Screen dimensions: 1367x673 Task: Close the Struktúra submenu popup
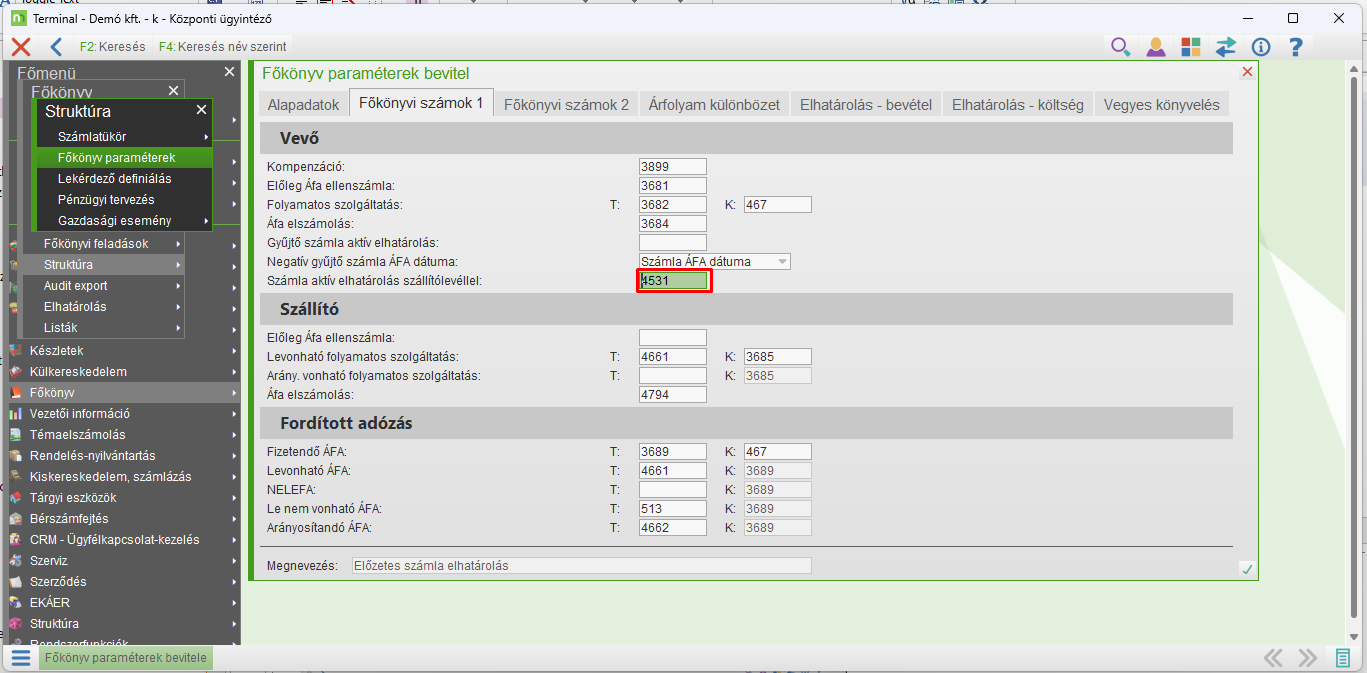[200, 111]
